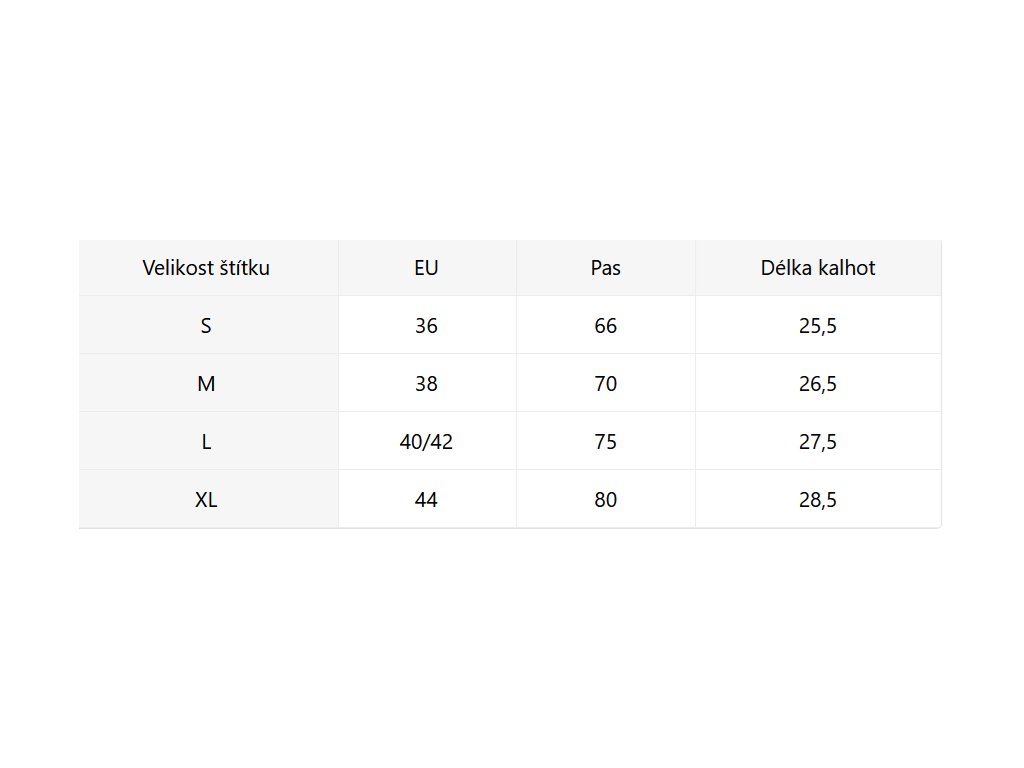Click waist value 66 cell
Image resolution: width=1024 pixels, height=768 pixels.
point(605,326)
